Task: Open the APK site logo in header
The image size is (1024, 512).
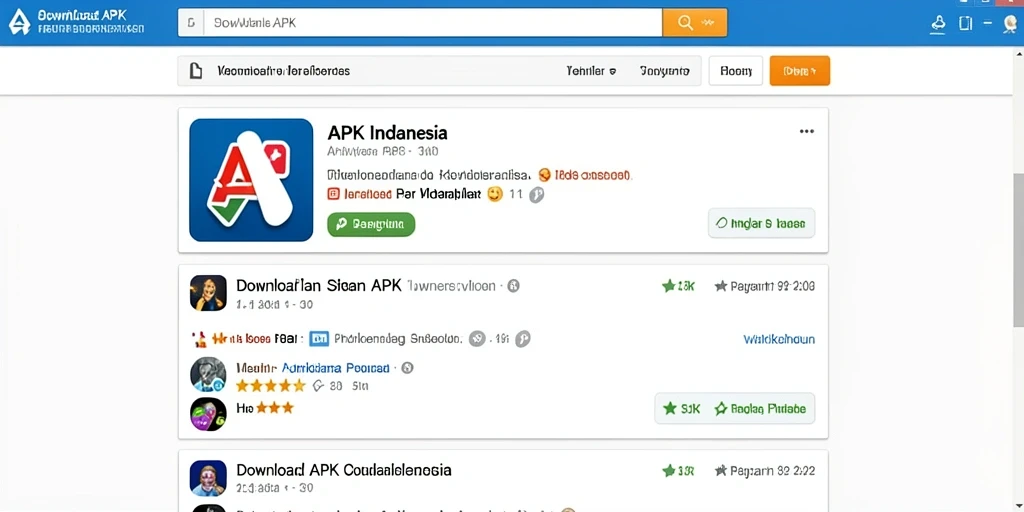Action: point(19,22)
